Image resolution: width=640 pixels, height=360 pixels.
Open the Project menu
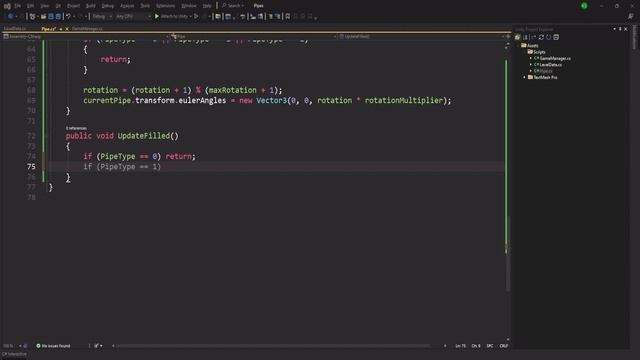73,6
